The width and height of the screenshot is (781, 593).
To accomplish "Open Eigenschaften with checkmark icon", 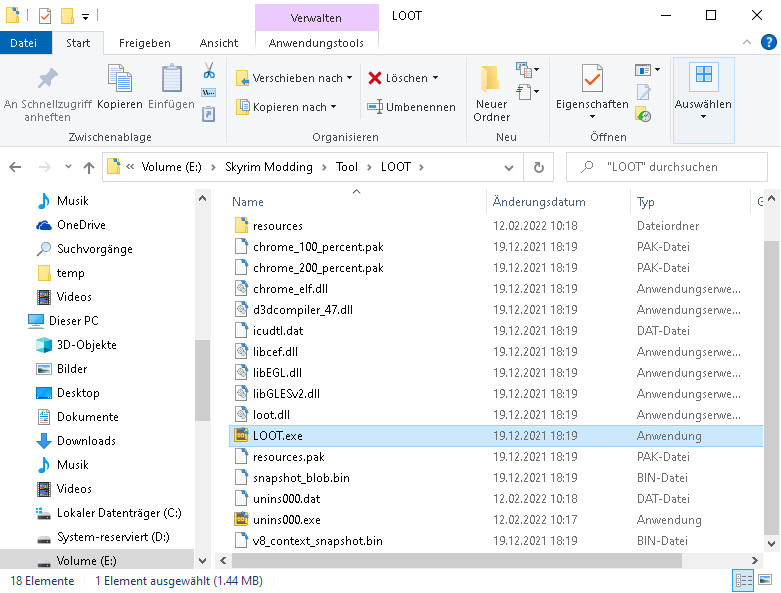I will (592, 80).
